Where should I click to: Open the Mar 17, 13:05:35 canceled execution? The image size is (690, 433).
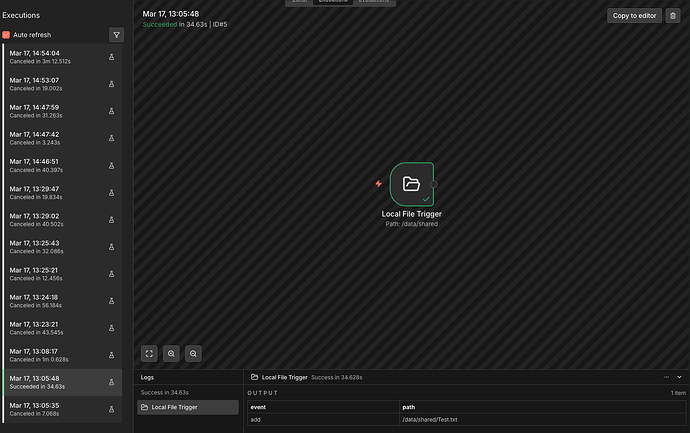(x=62, y=409)
